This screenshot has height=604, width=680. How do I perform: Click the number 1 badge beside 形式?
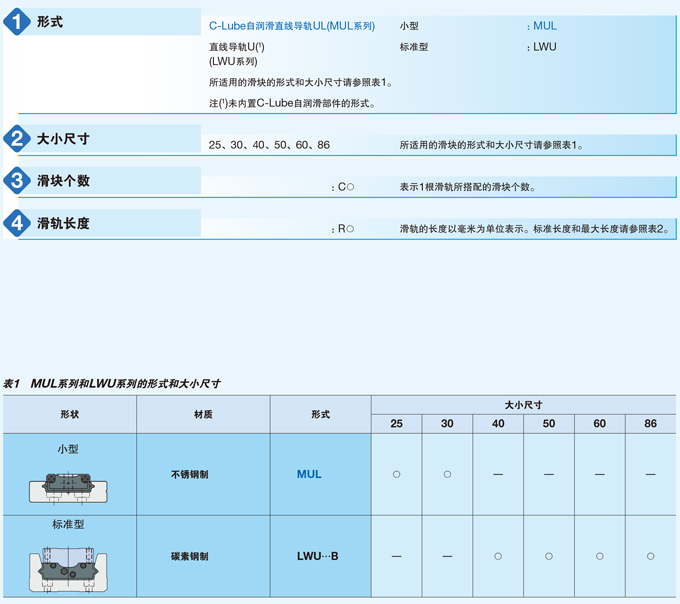point(17,24)
